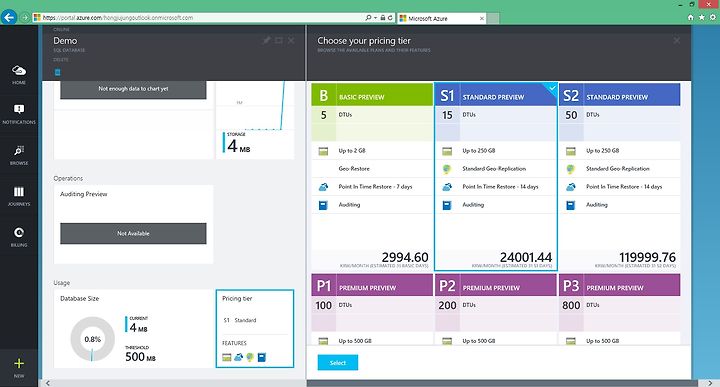Image resolution: width=720 pixels, height=387 pixels.
Task: Close the Microsoft Azure browser tab
Action: tap(481, 18)
